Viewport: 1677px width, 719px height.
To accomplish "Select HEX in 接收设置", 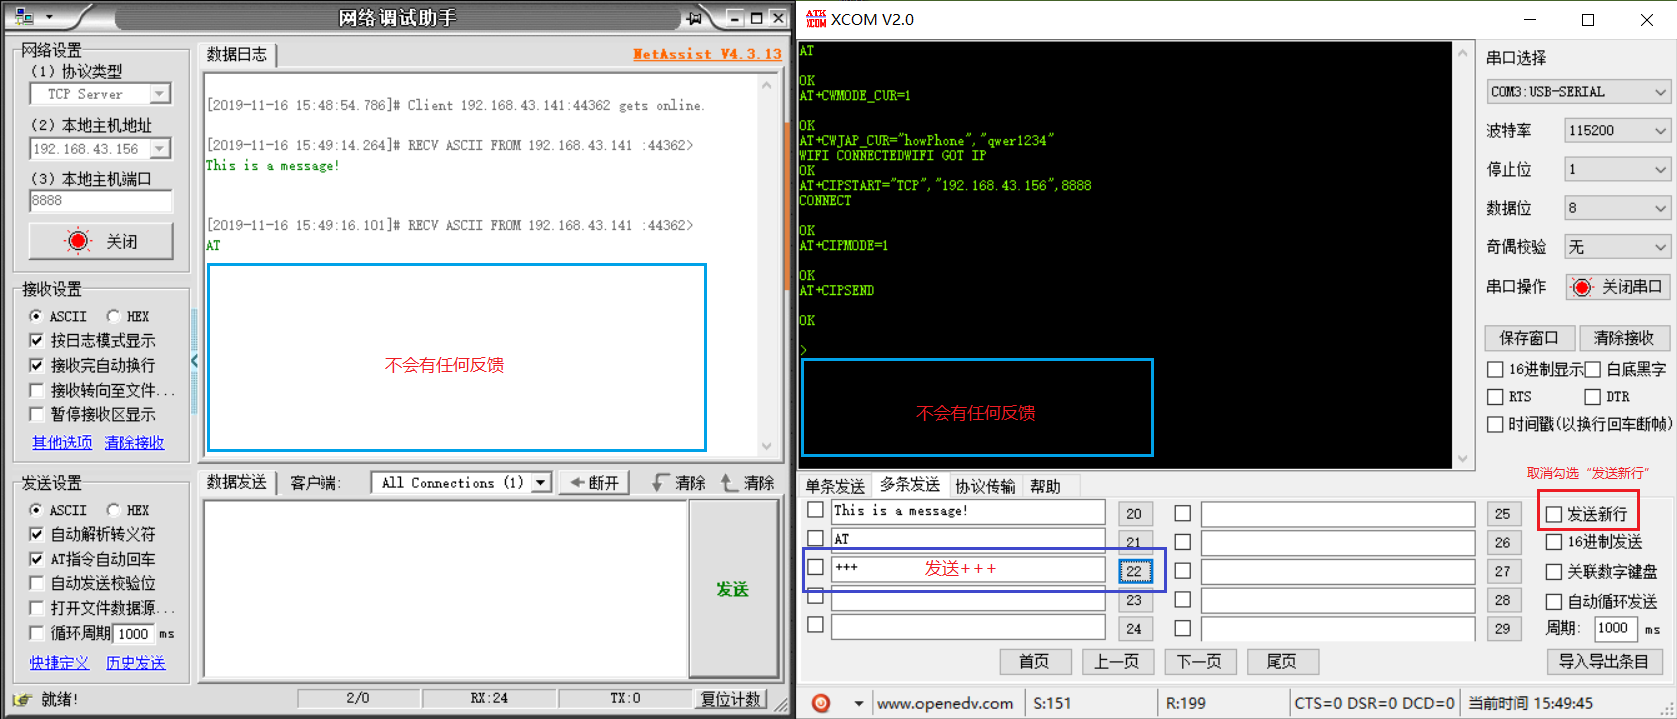I will pyautogui.click(x=113, y=316).
